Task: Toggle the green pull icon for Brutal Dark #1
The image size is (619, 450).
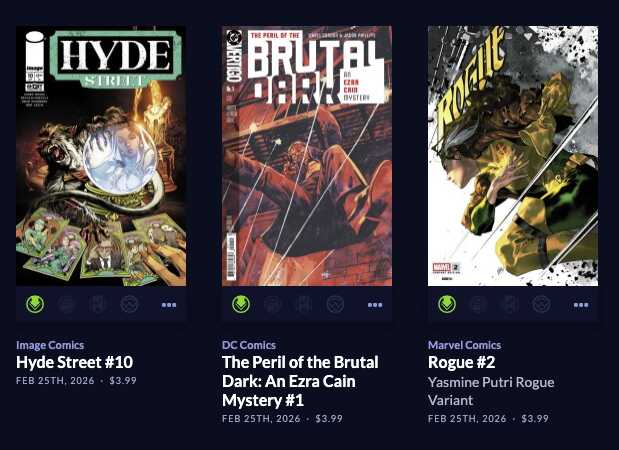Action: 241,304
